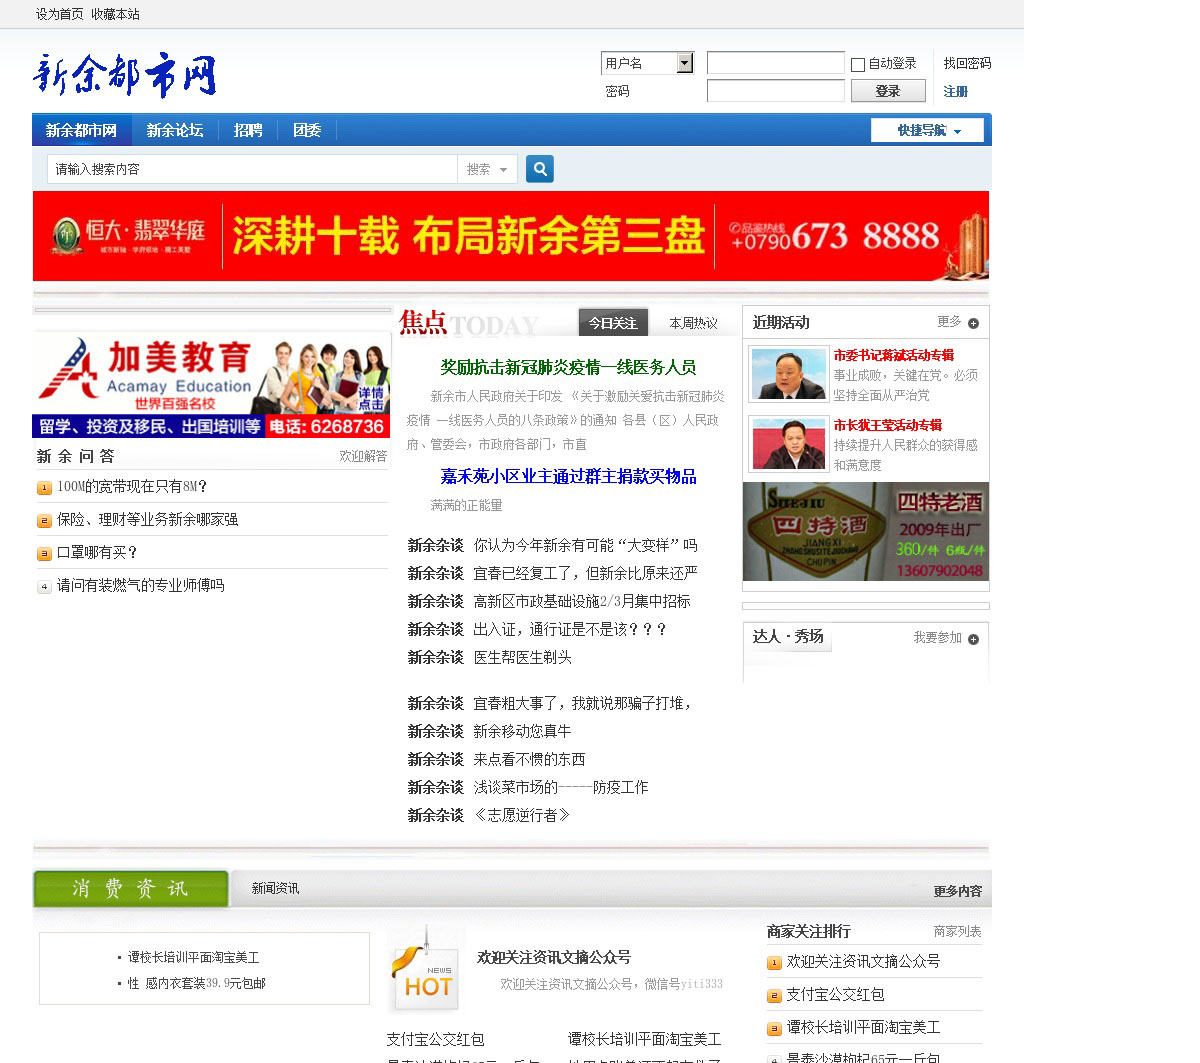Click number 2 badge beside 支付宝公交红包
This screenshot has height=1063, width=1200.
coord(774,996)
